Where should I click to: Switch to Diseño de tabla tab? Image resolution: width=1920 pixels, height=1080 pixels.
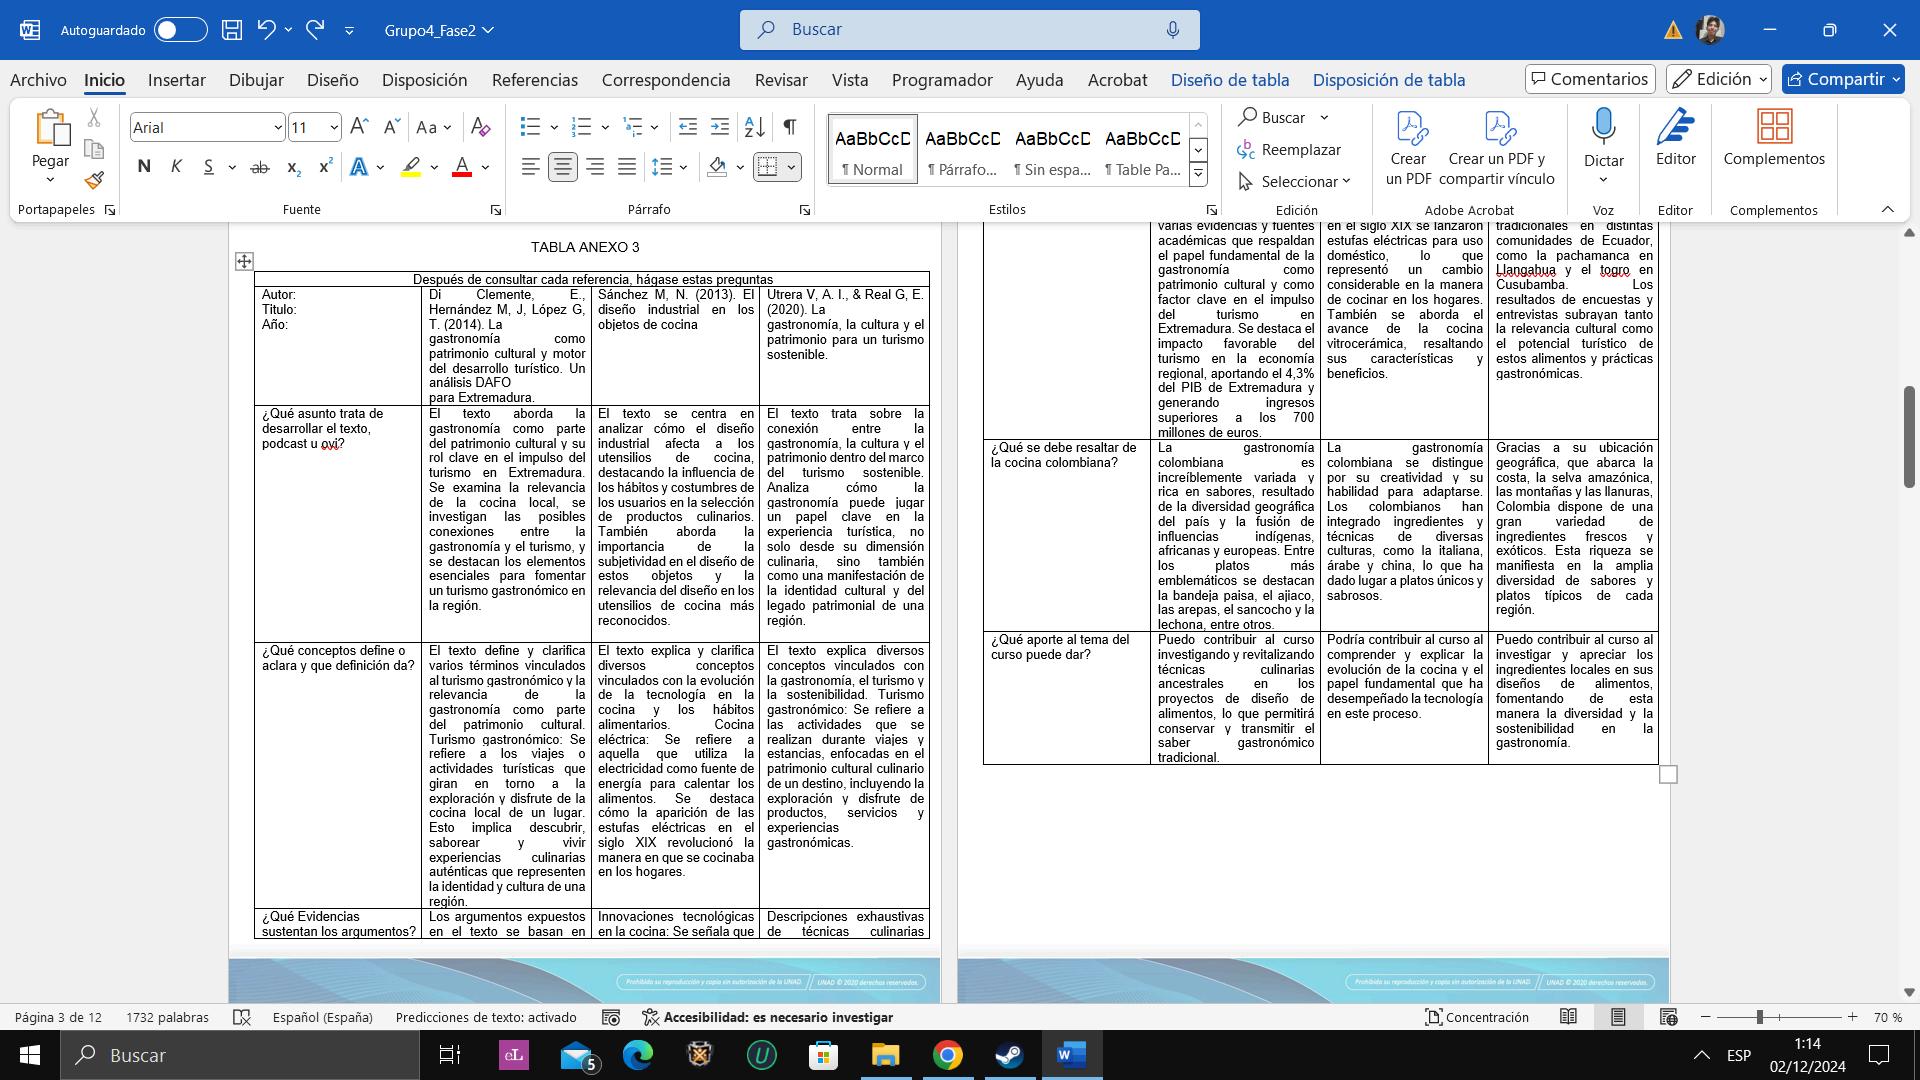click(x=1230, y=80)
